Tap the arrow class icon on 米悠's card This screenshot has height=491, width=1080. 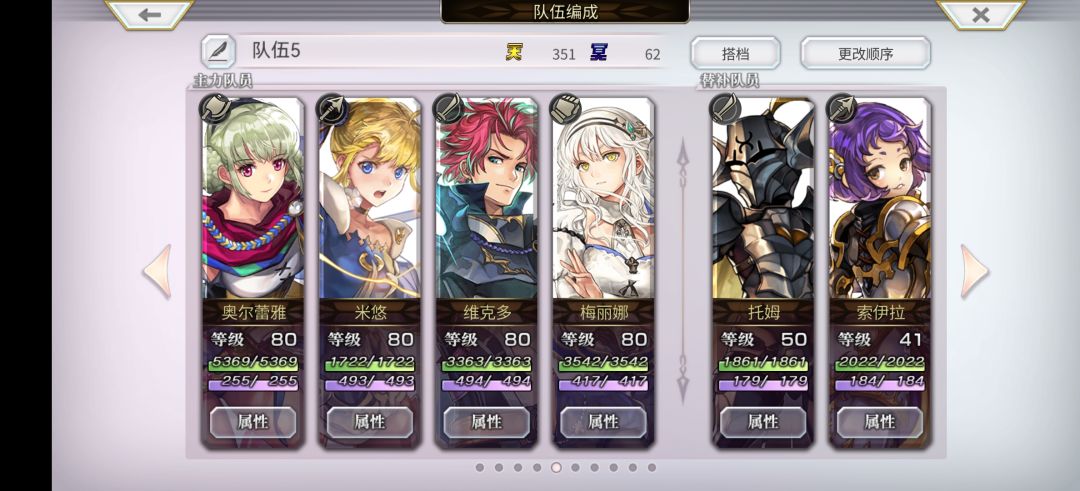[332, 109]
